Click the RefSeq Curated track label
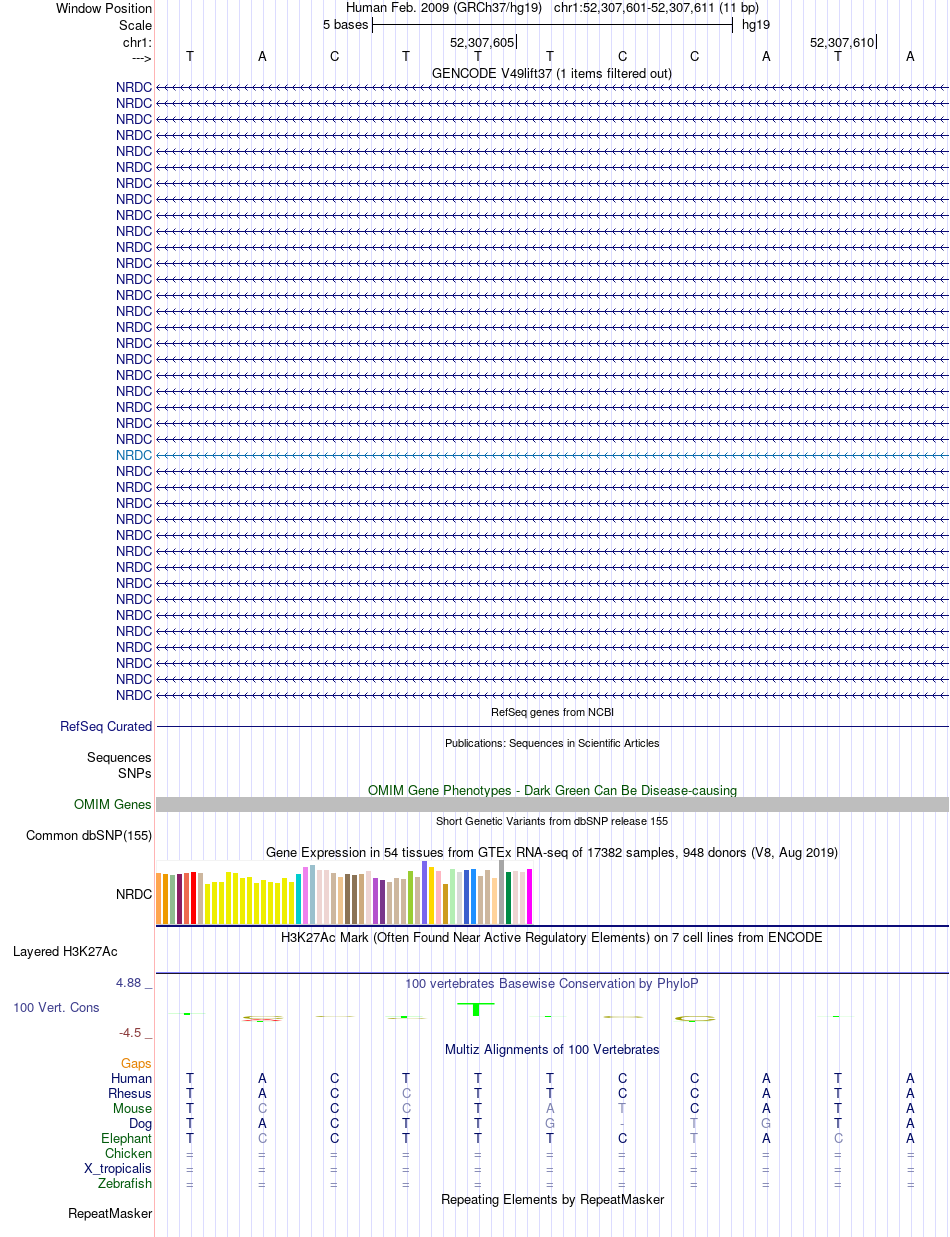The image size is (950, 1237). pyautogui.click(x=106, y=727)
